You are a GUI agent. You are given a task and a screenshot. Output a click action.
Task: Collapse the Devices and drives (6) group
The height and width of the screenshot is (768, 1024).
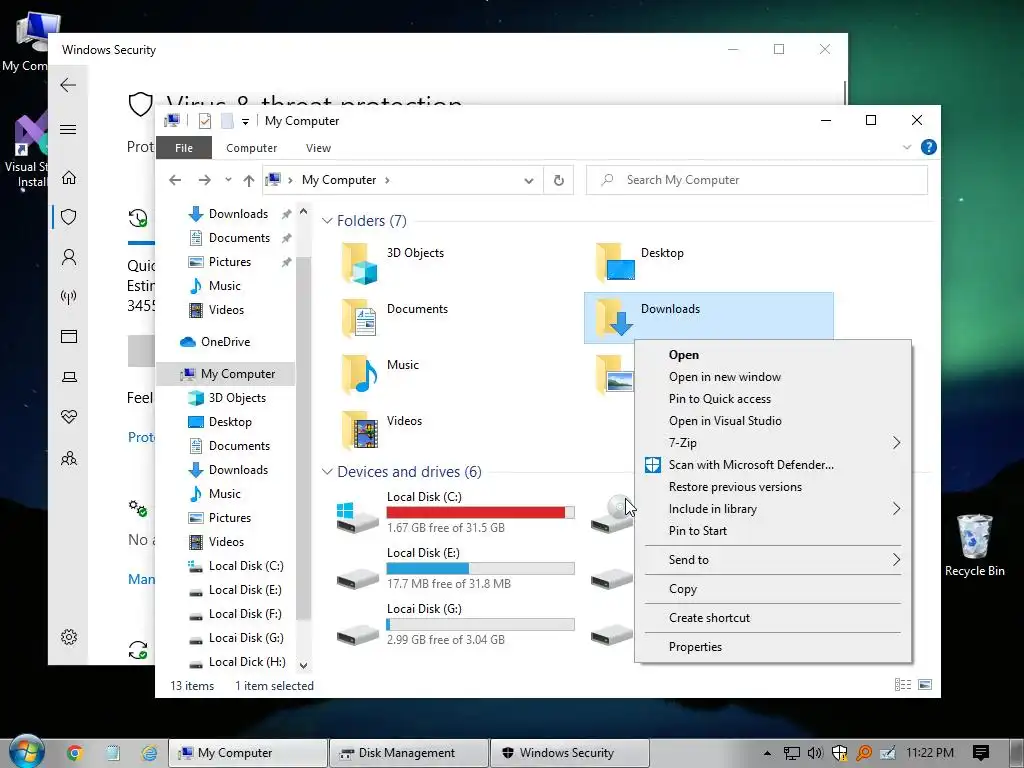point(327,472)
